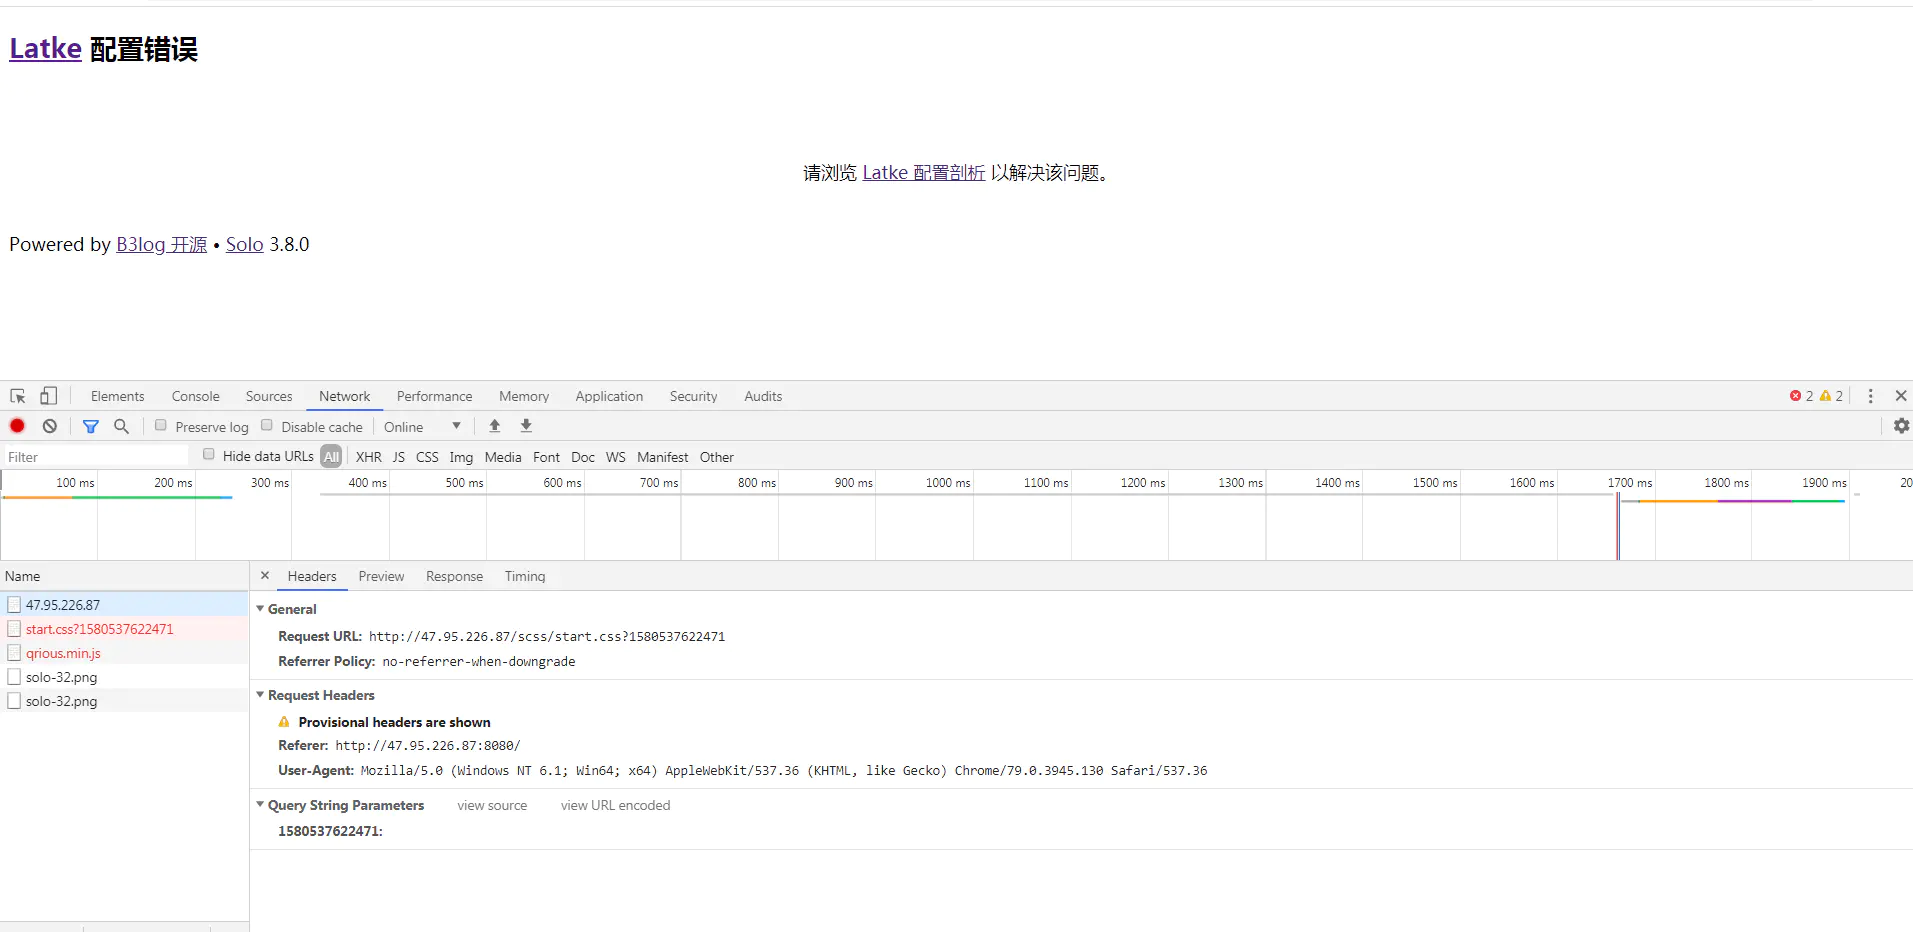Select the start.css?1580537622471 request row

tap(124, 629)
